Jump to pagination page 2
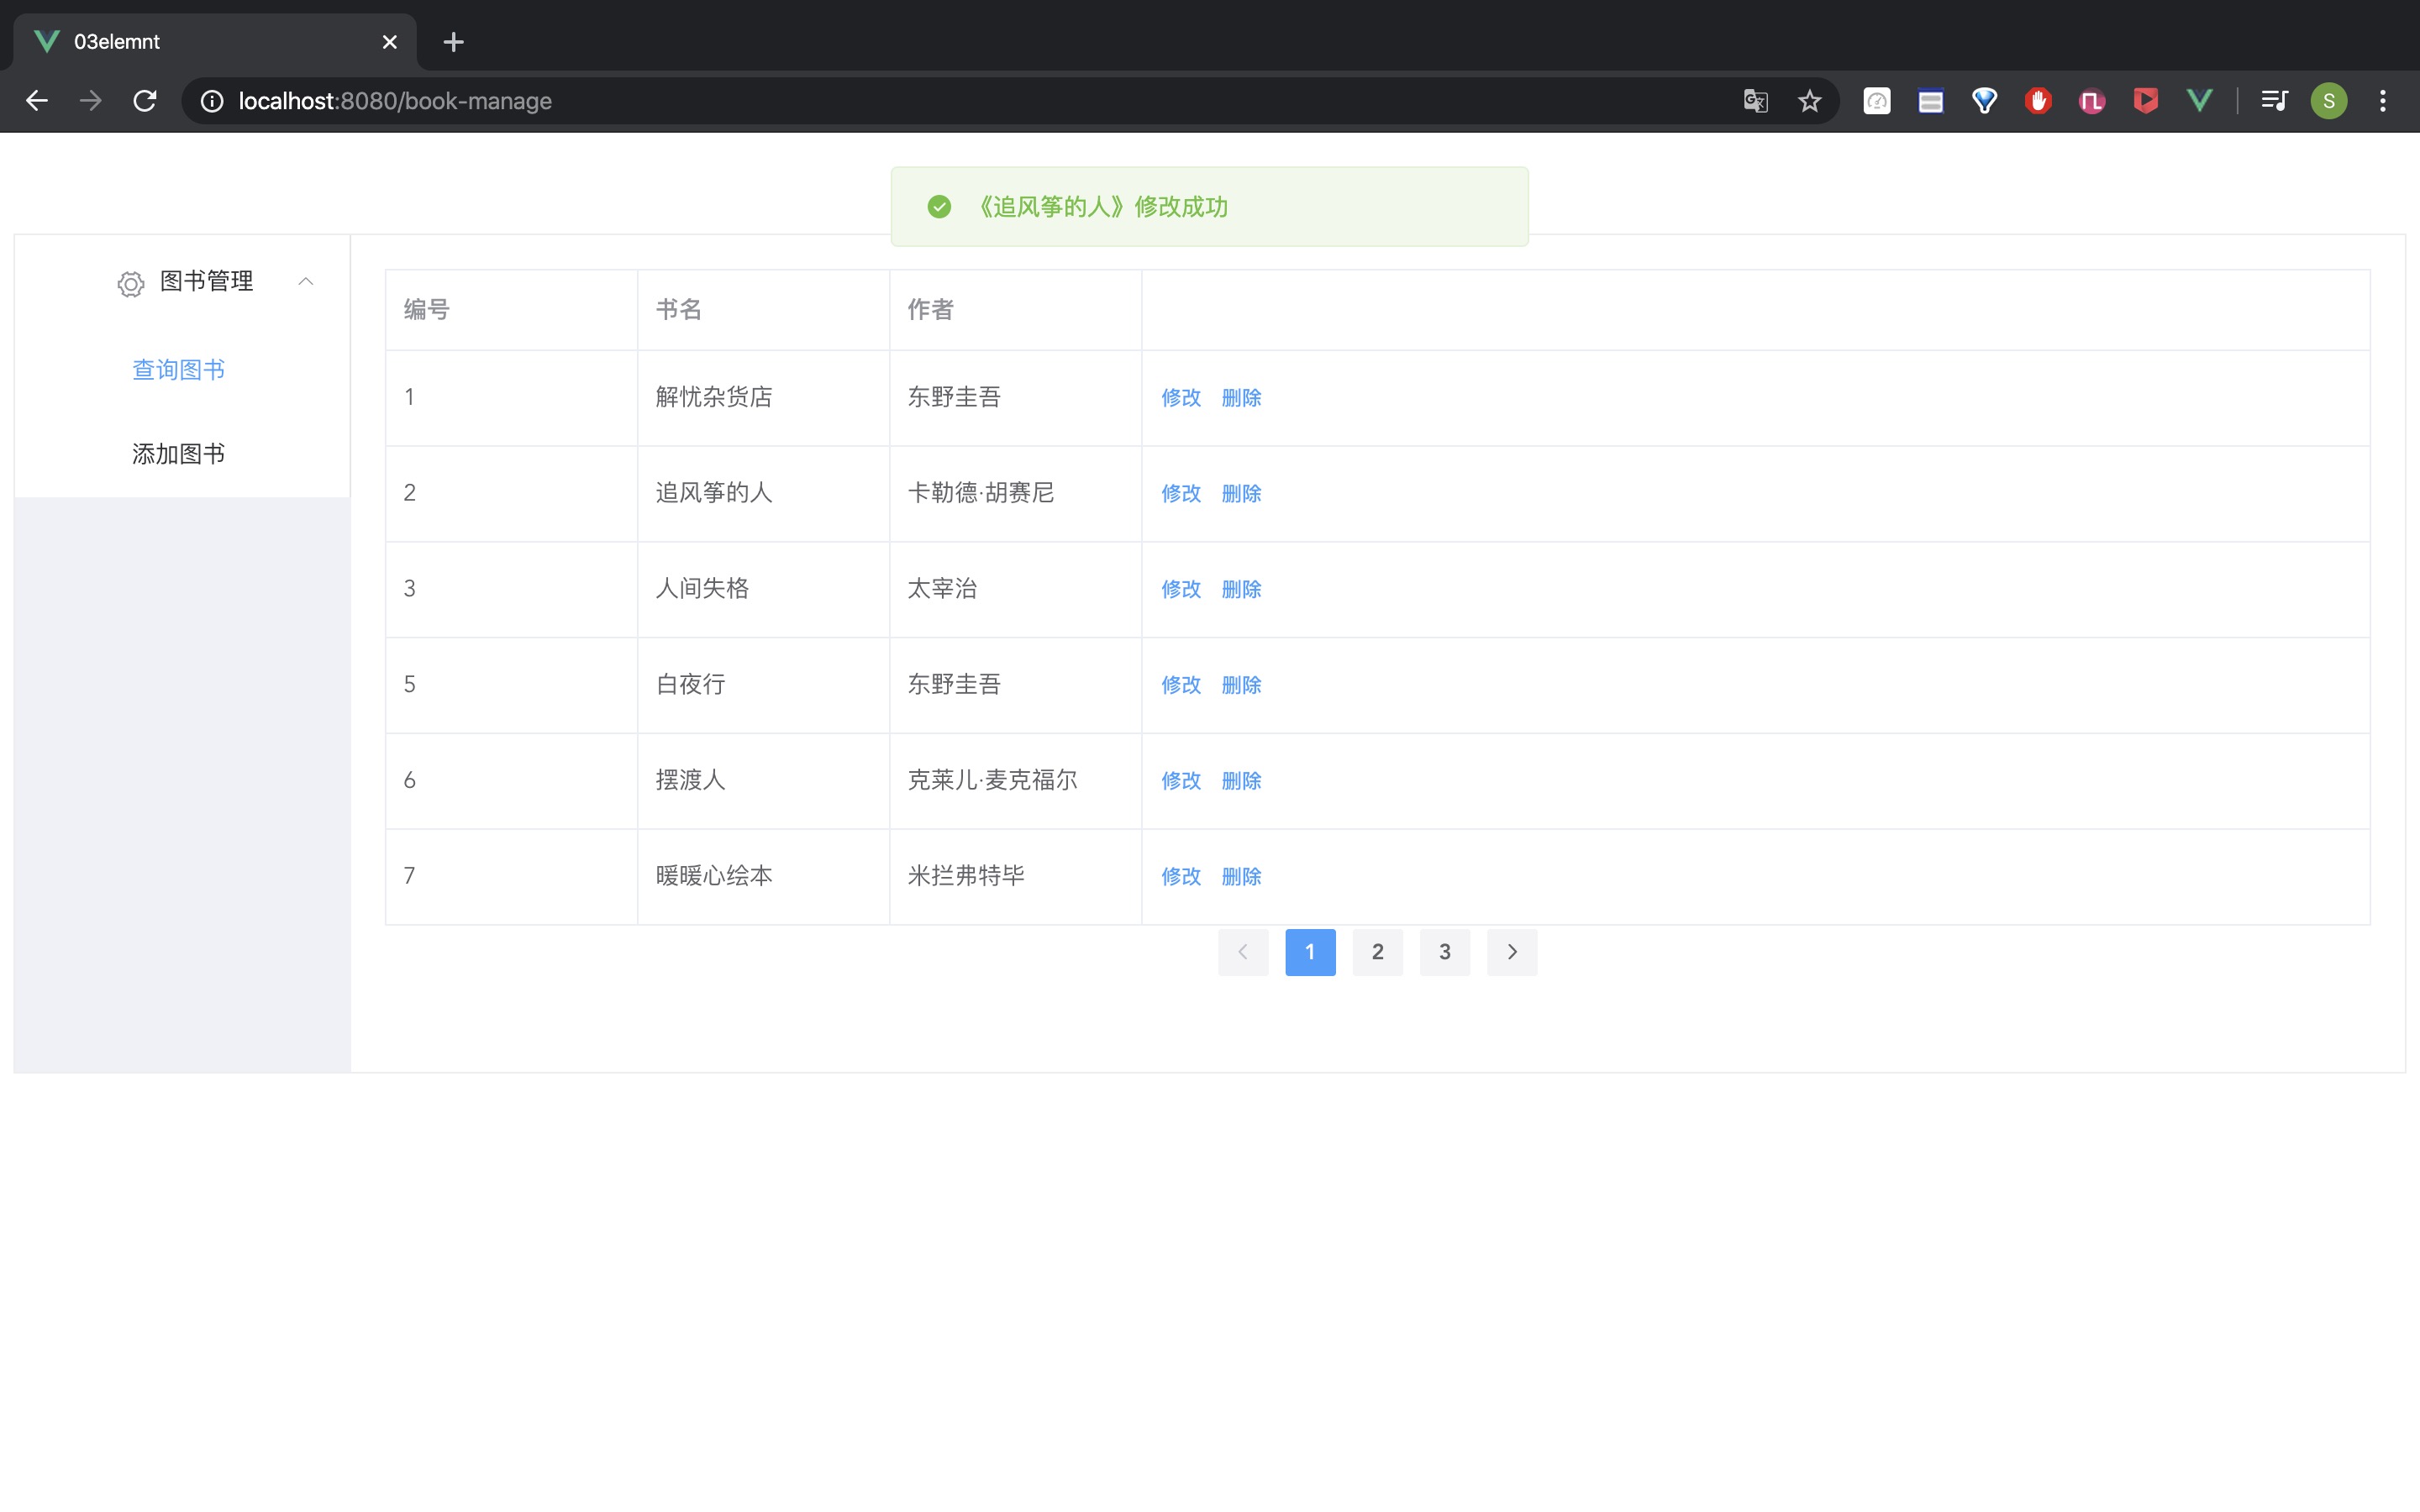This screenshot has width=2420, height=1512. pos(1377,952)
